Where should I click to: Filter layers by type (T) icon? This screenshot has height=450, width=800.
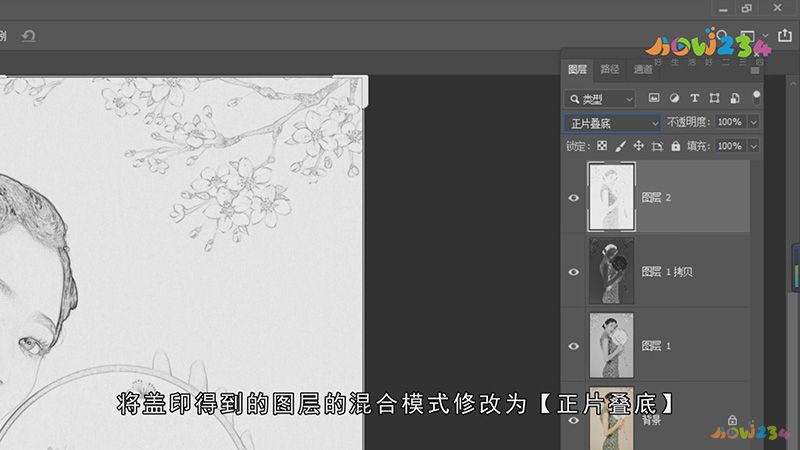click(x=694, y=98)
